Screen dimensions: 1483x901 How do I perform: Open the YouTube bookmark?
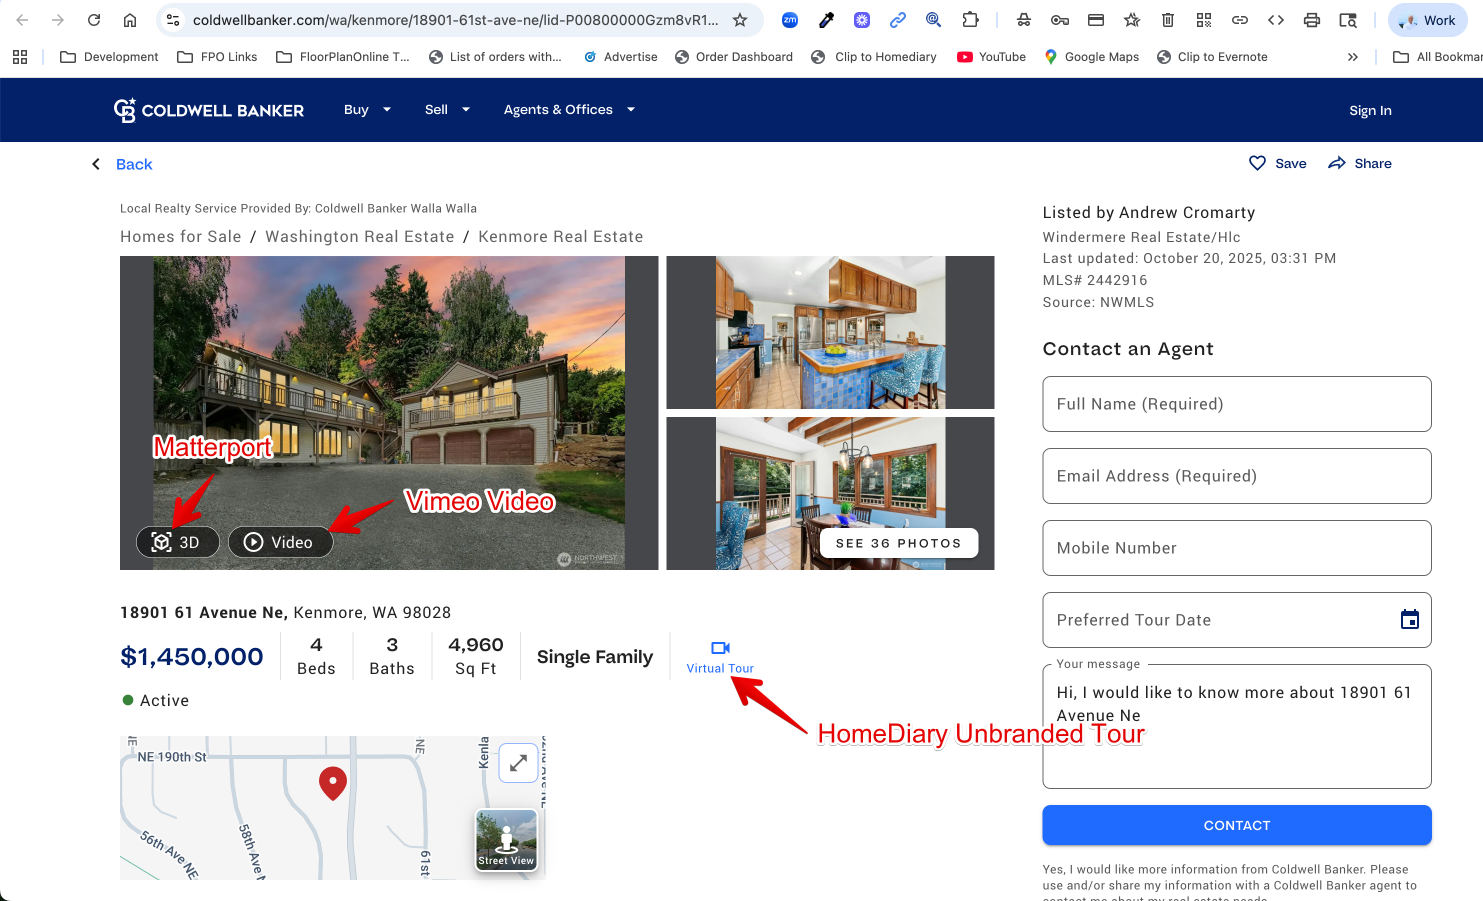991,57
